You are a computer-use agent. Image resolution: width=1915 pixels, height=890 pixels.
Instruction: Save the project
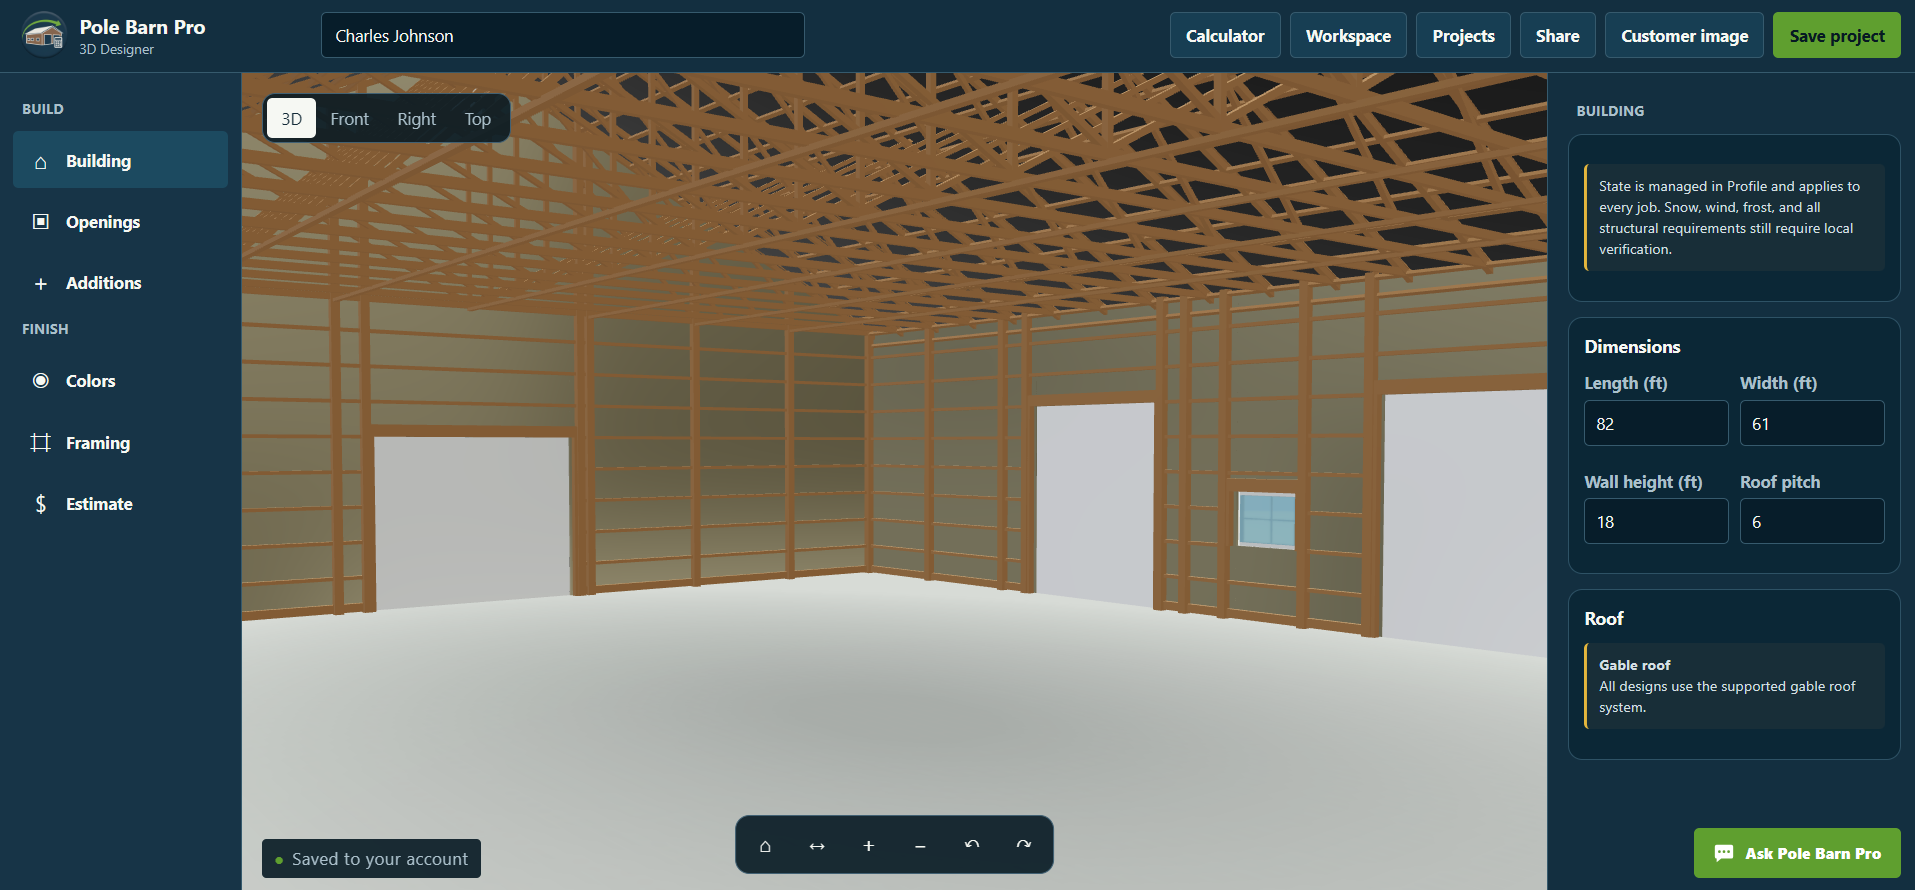[x=1837, y=36]
